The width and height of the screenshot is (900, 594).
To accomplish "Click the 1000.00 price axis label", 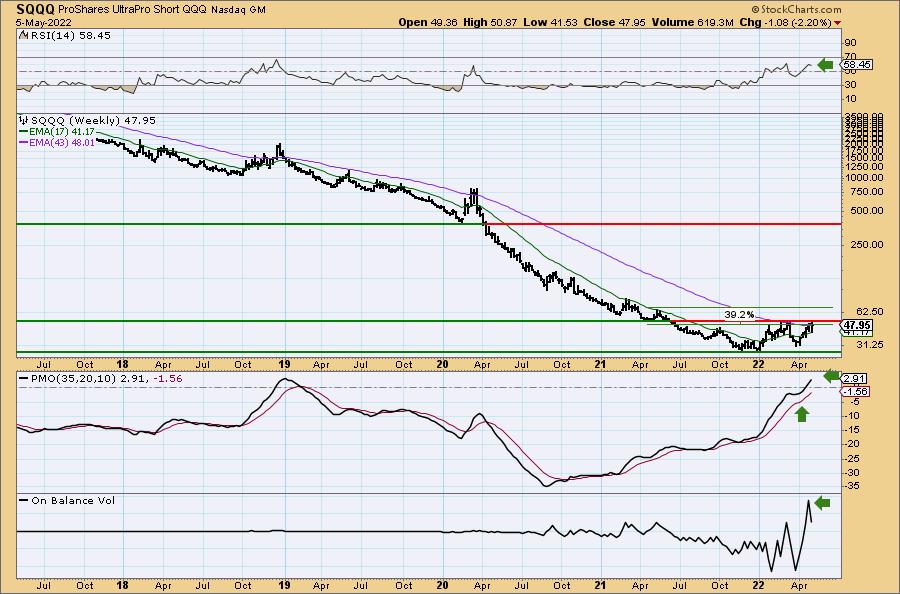I will tap(863, 178).
